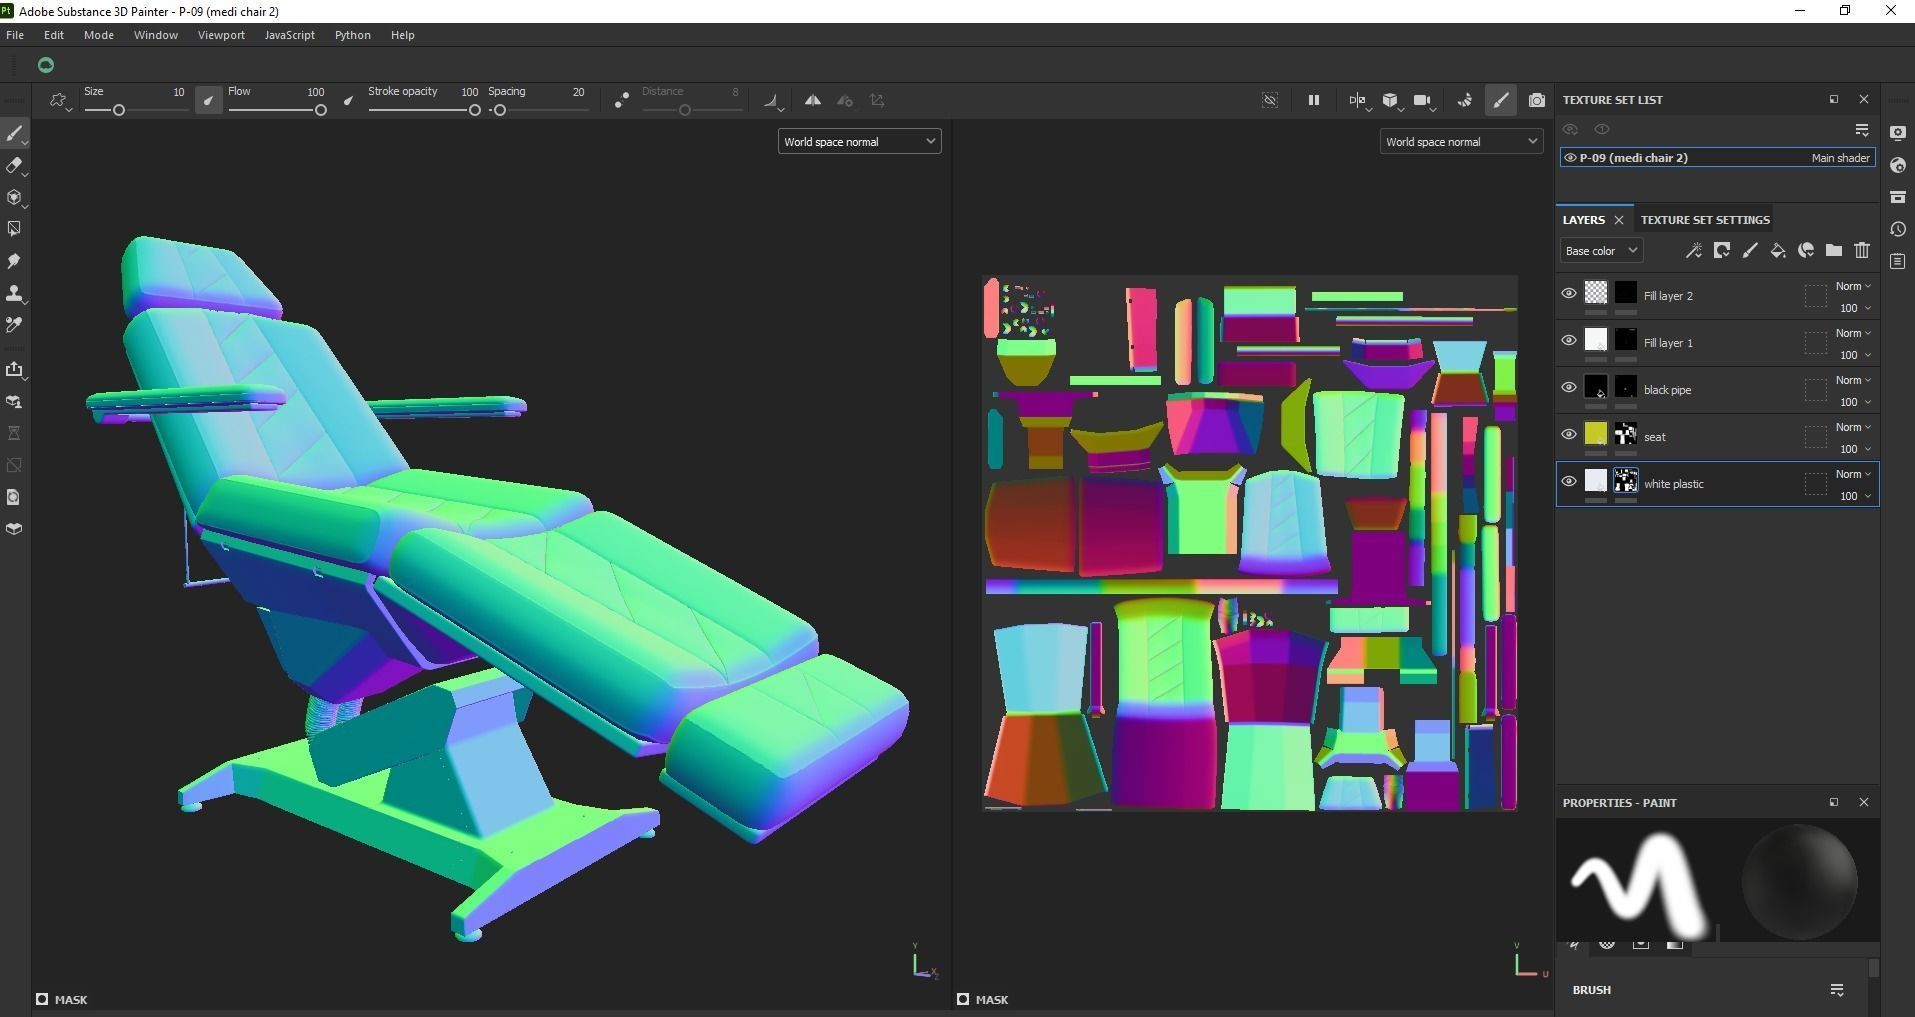
Task: Add an effect with the magic wand icon
Action: pyautogui.click(x=1693, y=251)
